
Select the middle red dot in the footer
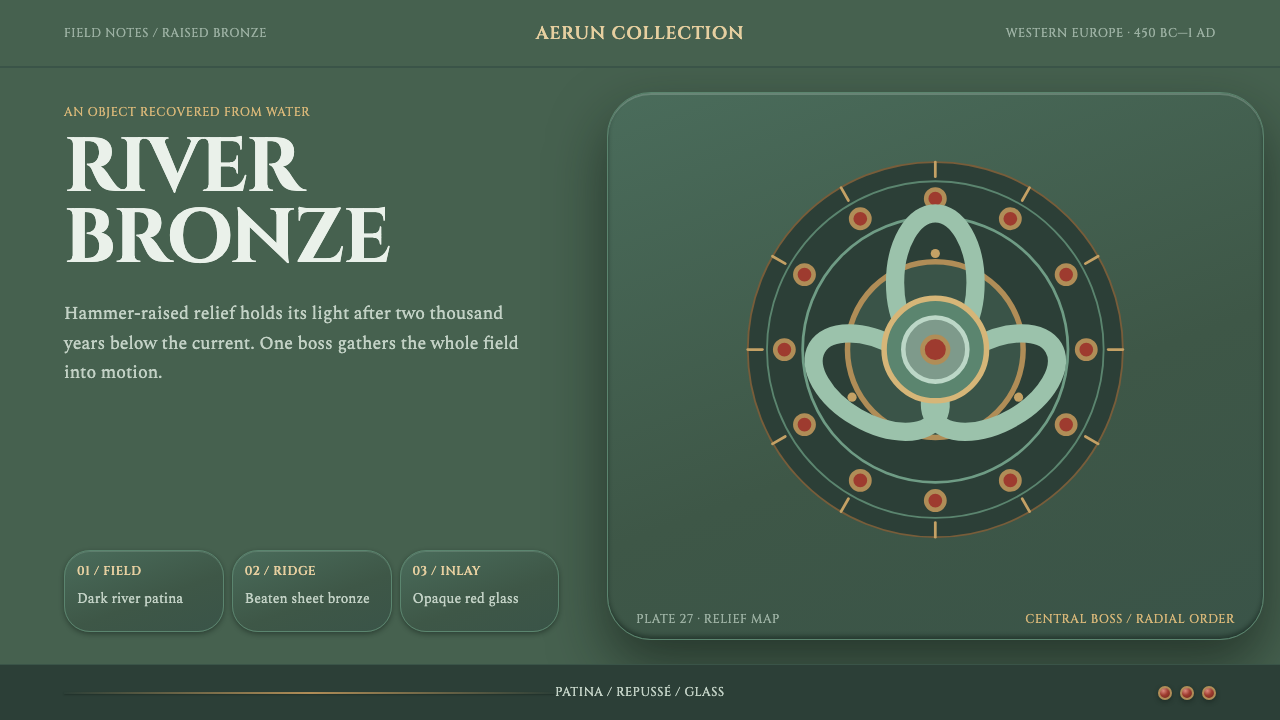click(1187, 693)
